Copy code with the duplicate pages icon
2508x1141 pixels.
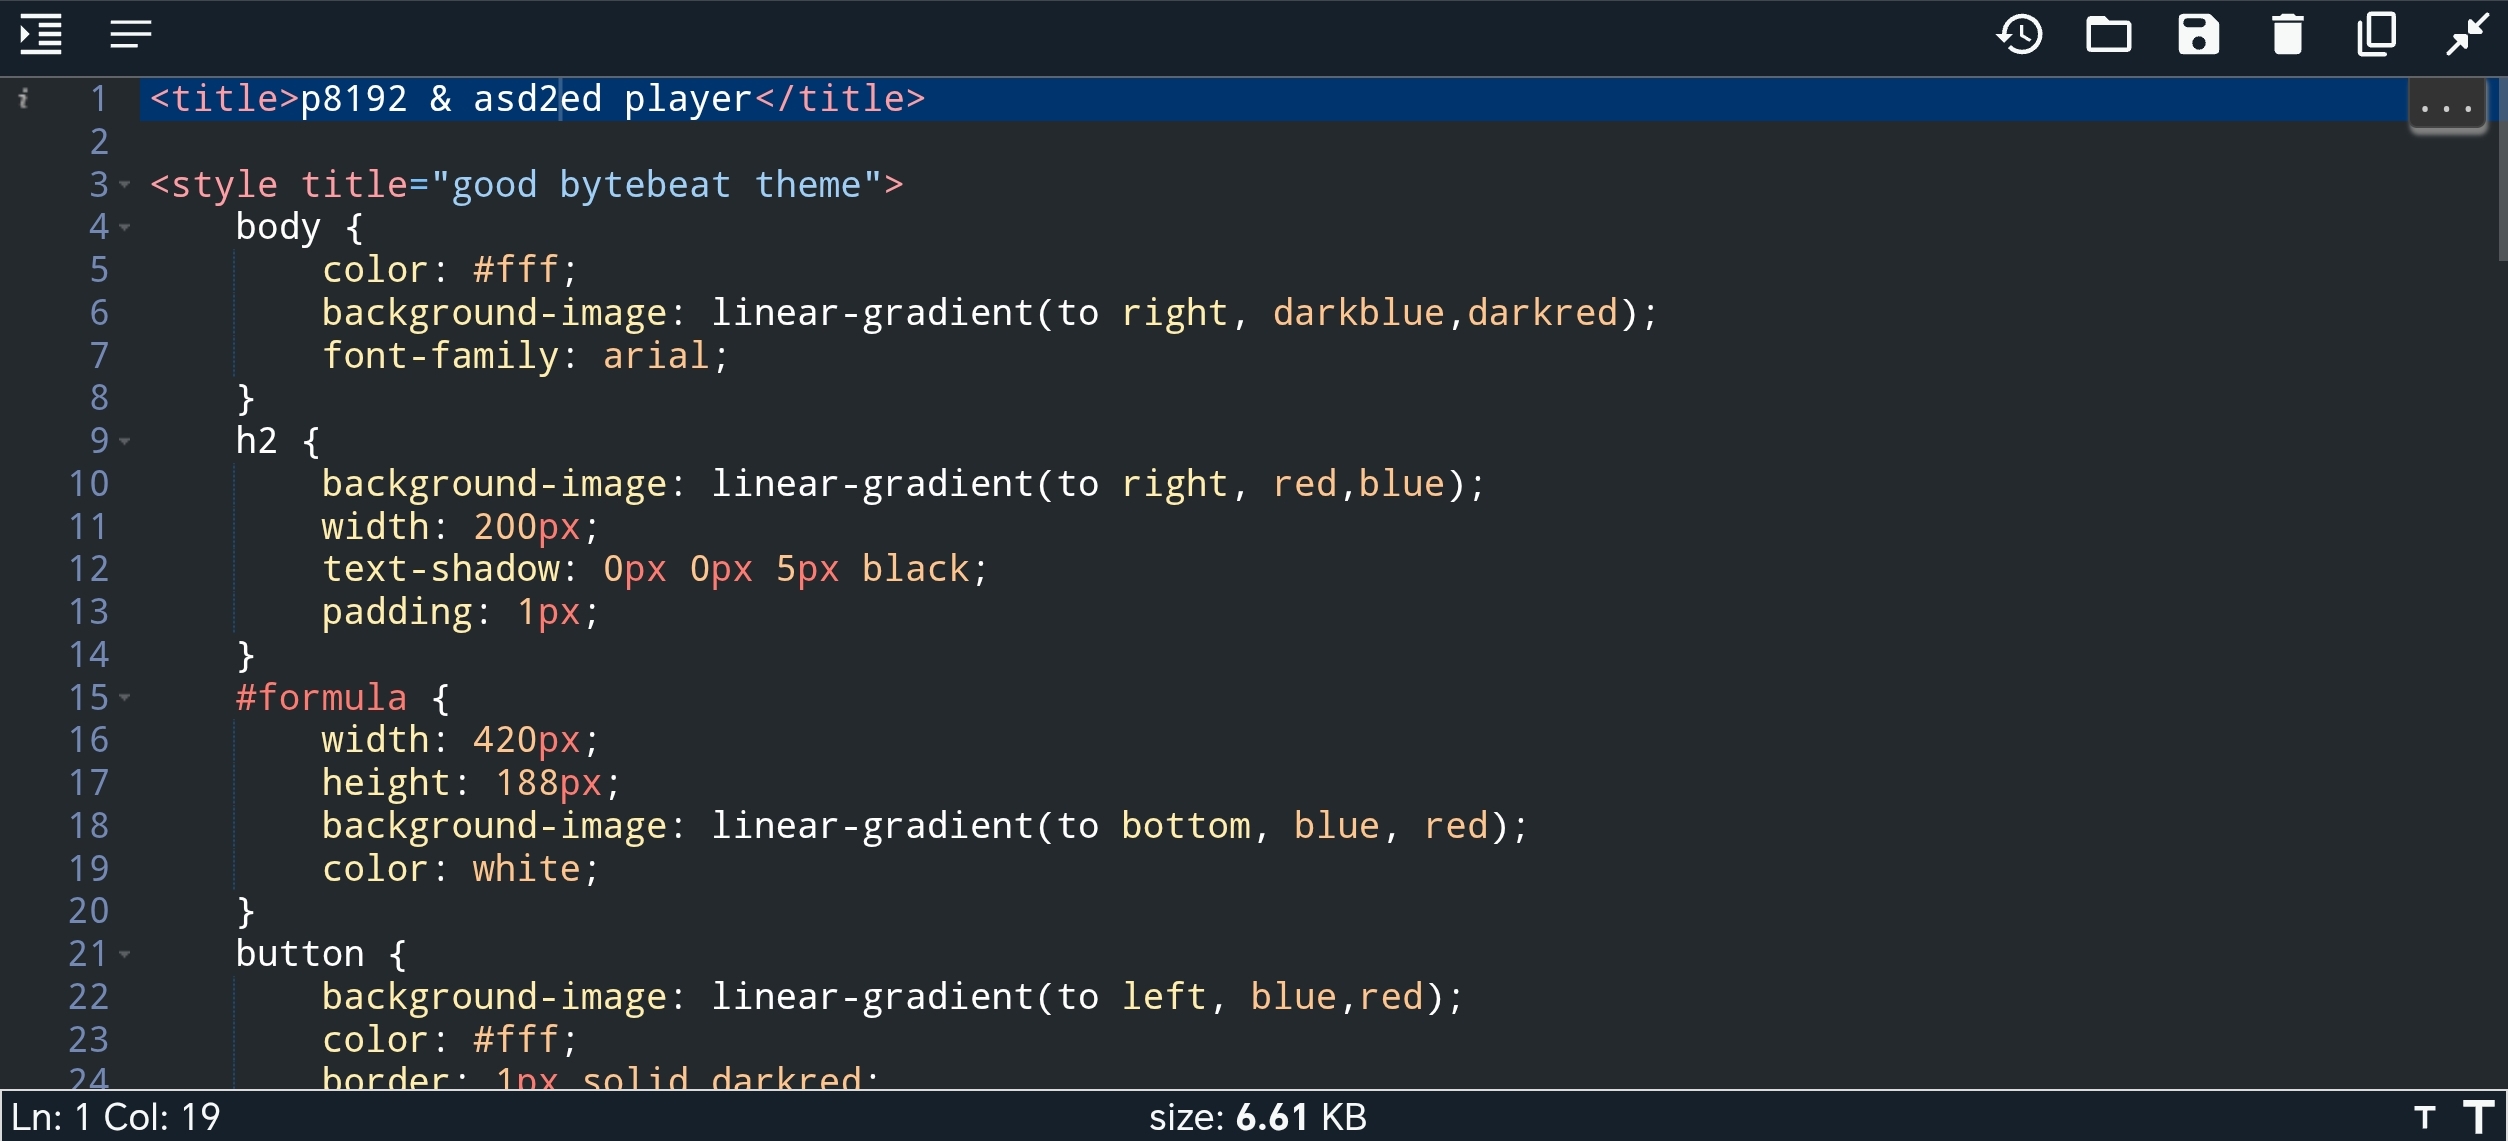(x=2377, y=35)
